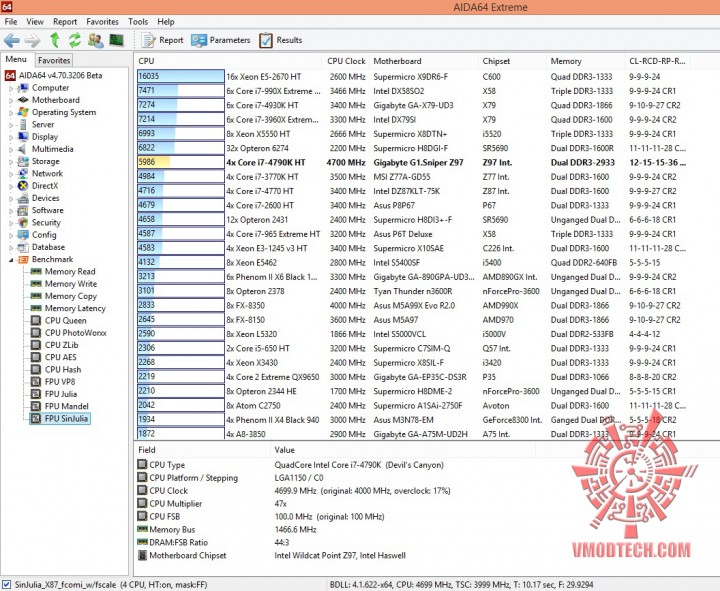Click the Field column header

click(x=202, y=450)
